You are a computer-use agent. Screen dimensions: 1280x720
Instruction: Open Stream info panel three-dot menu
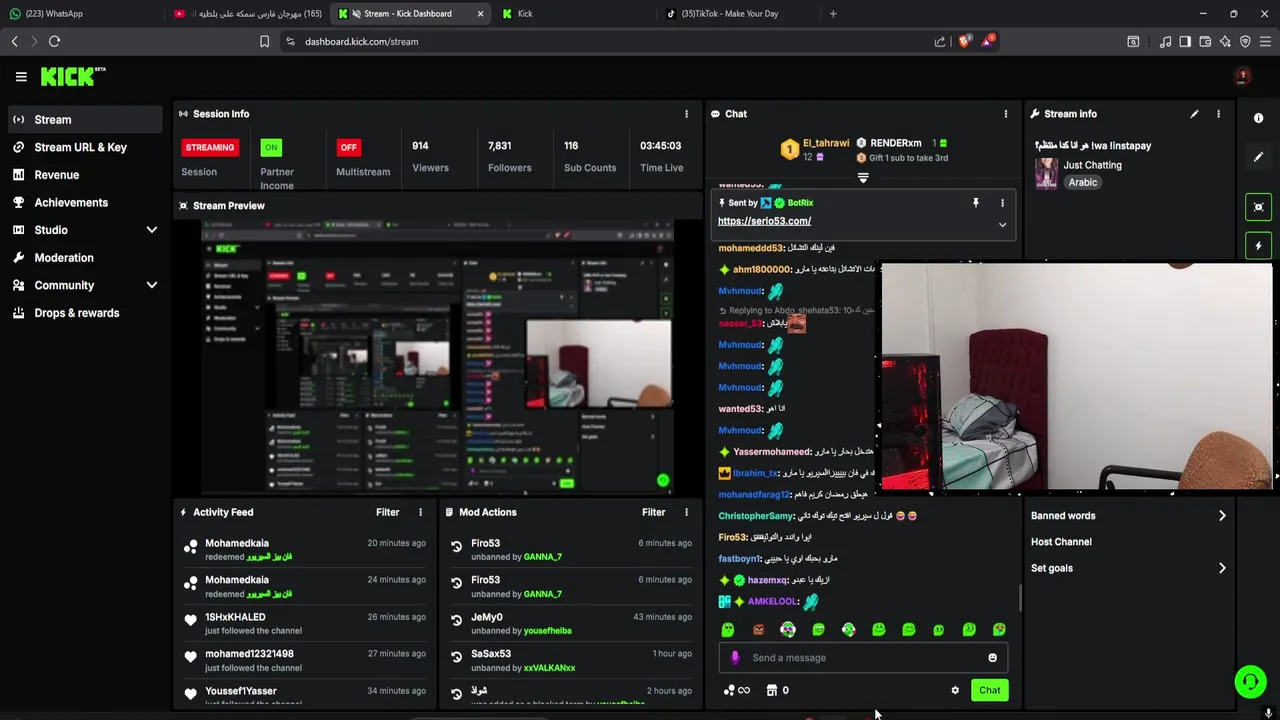pos(1218,114)
